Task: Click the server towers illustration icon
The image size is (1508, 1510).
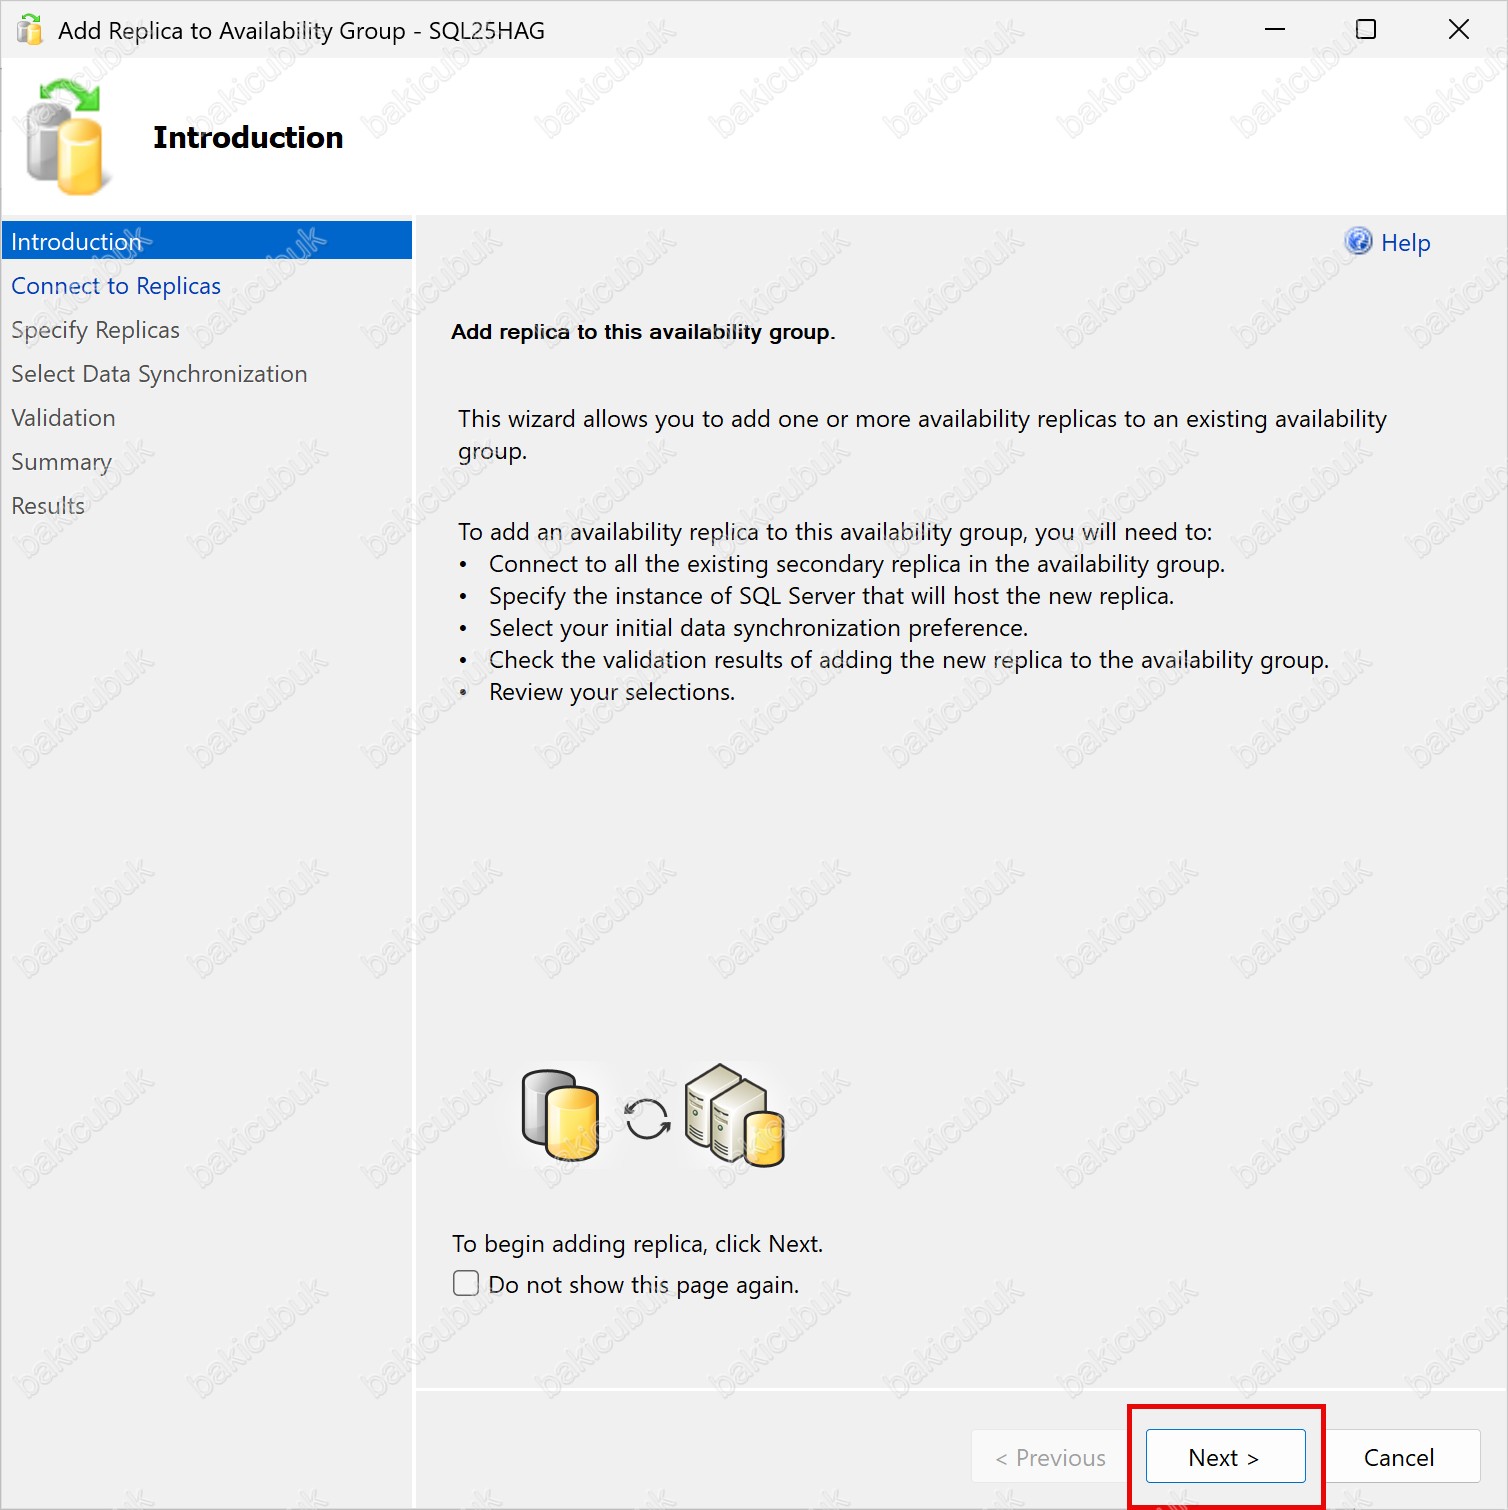Action: tap(734, 1115)
